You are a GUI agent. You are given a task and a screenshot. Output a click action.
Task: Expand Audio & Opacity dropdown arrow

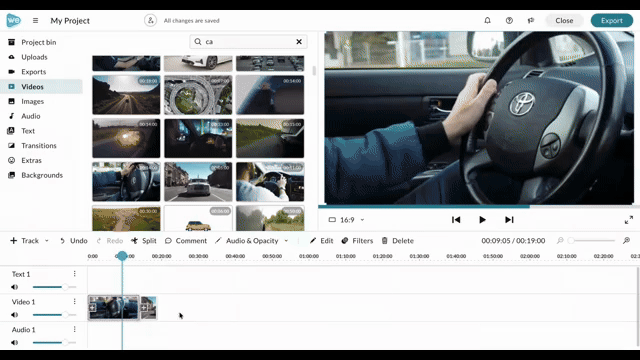point(286,241)
